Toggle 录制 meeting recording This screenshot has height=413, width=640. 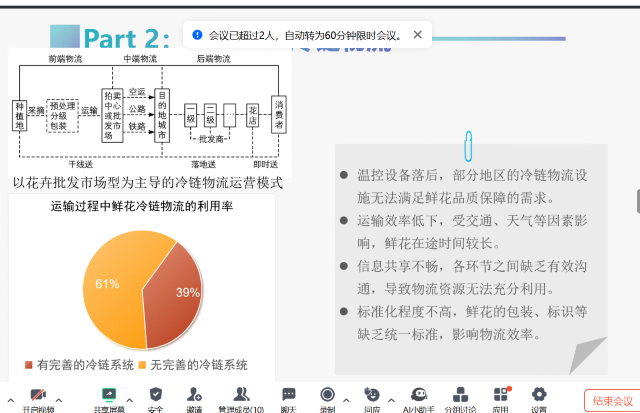(x=327, y=396)
